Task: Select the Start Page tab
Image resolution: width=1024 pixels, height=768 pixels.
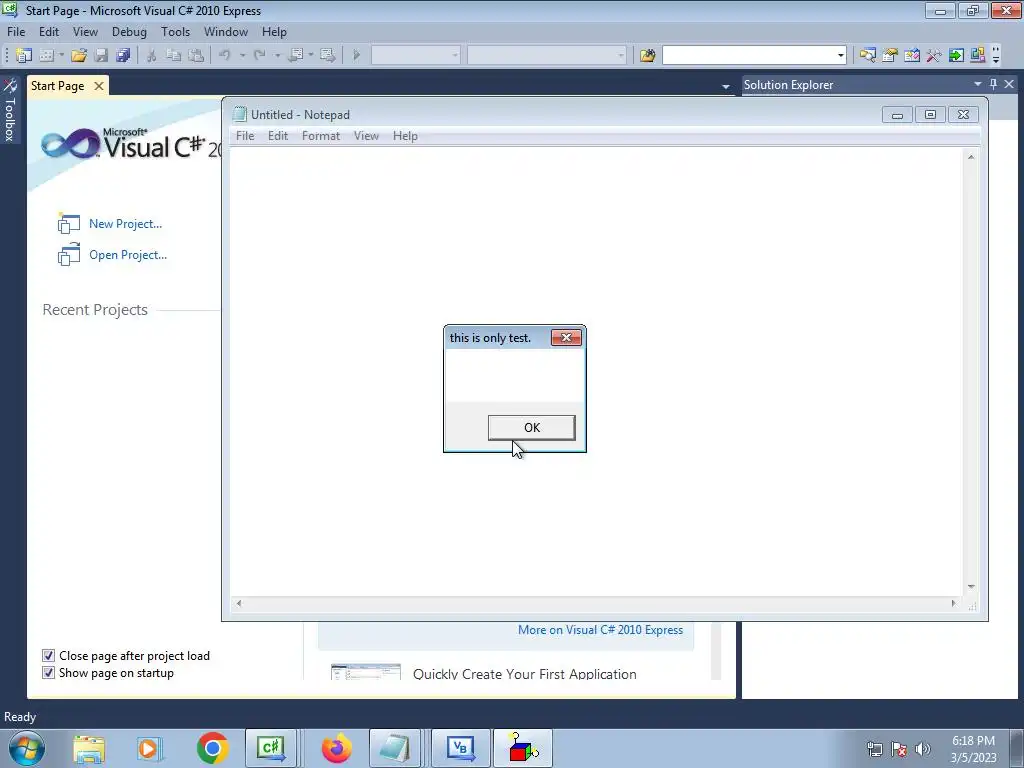Action: click(x=57, y=86)
